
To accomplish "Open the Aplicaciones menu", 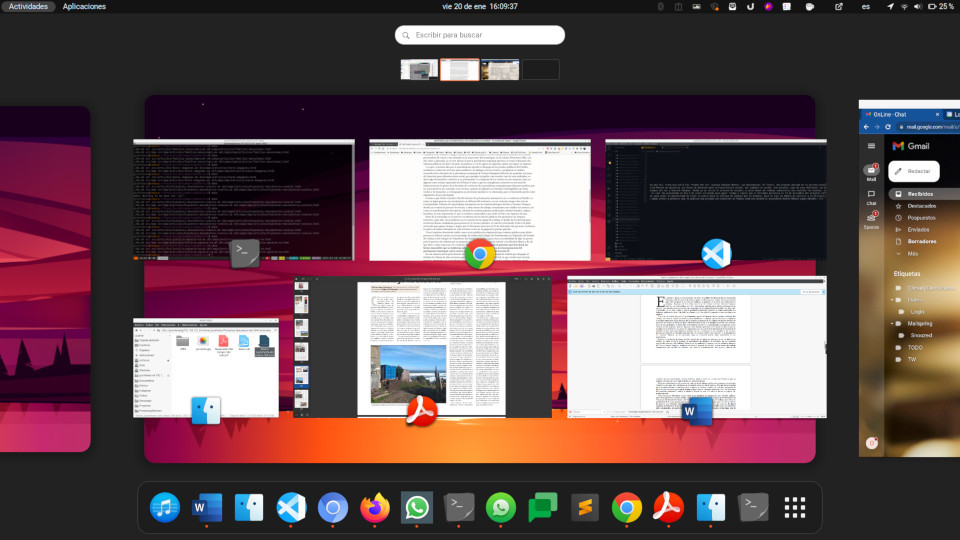I will pos(84,6).
